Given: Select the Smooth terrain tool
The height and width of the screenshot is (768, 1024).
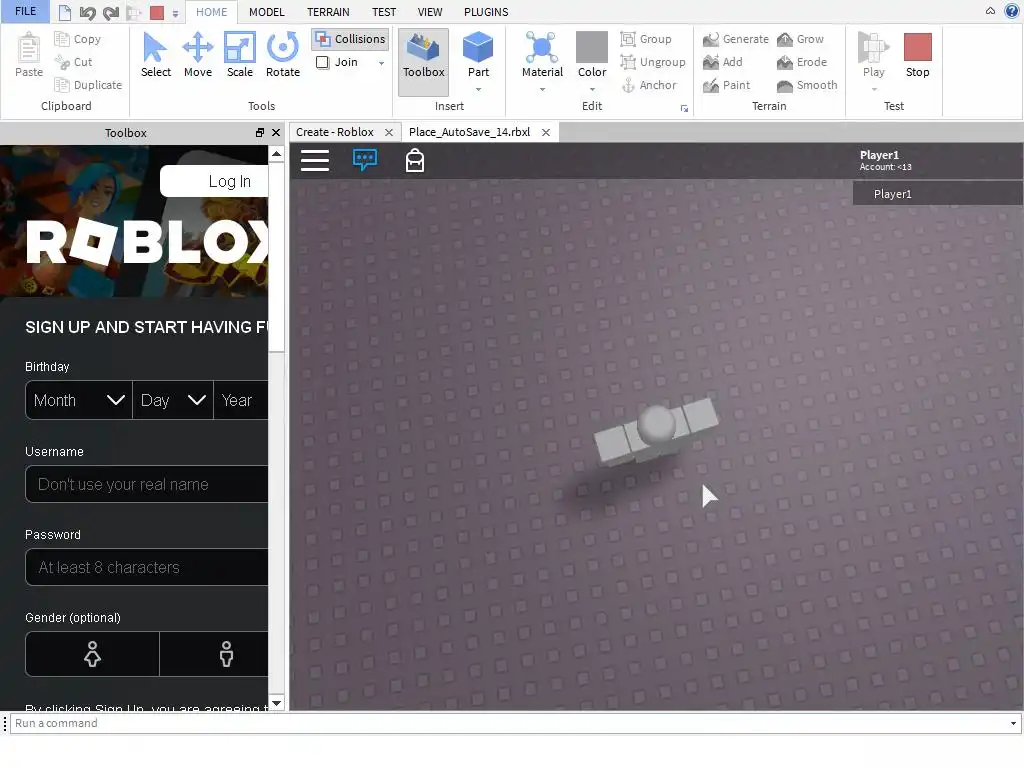Looking at the screenshot, I should 807,85.
